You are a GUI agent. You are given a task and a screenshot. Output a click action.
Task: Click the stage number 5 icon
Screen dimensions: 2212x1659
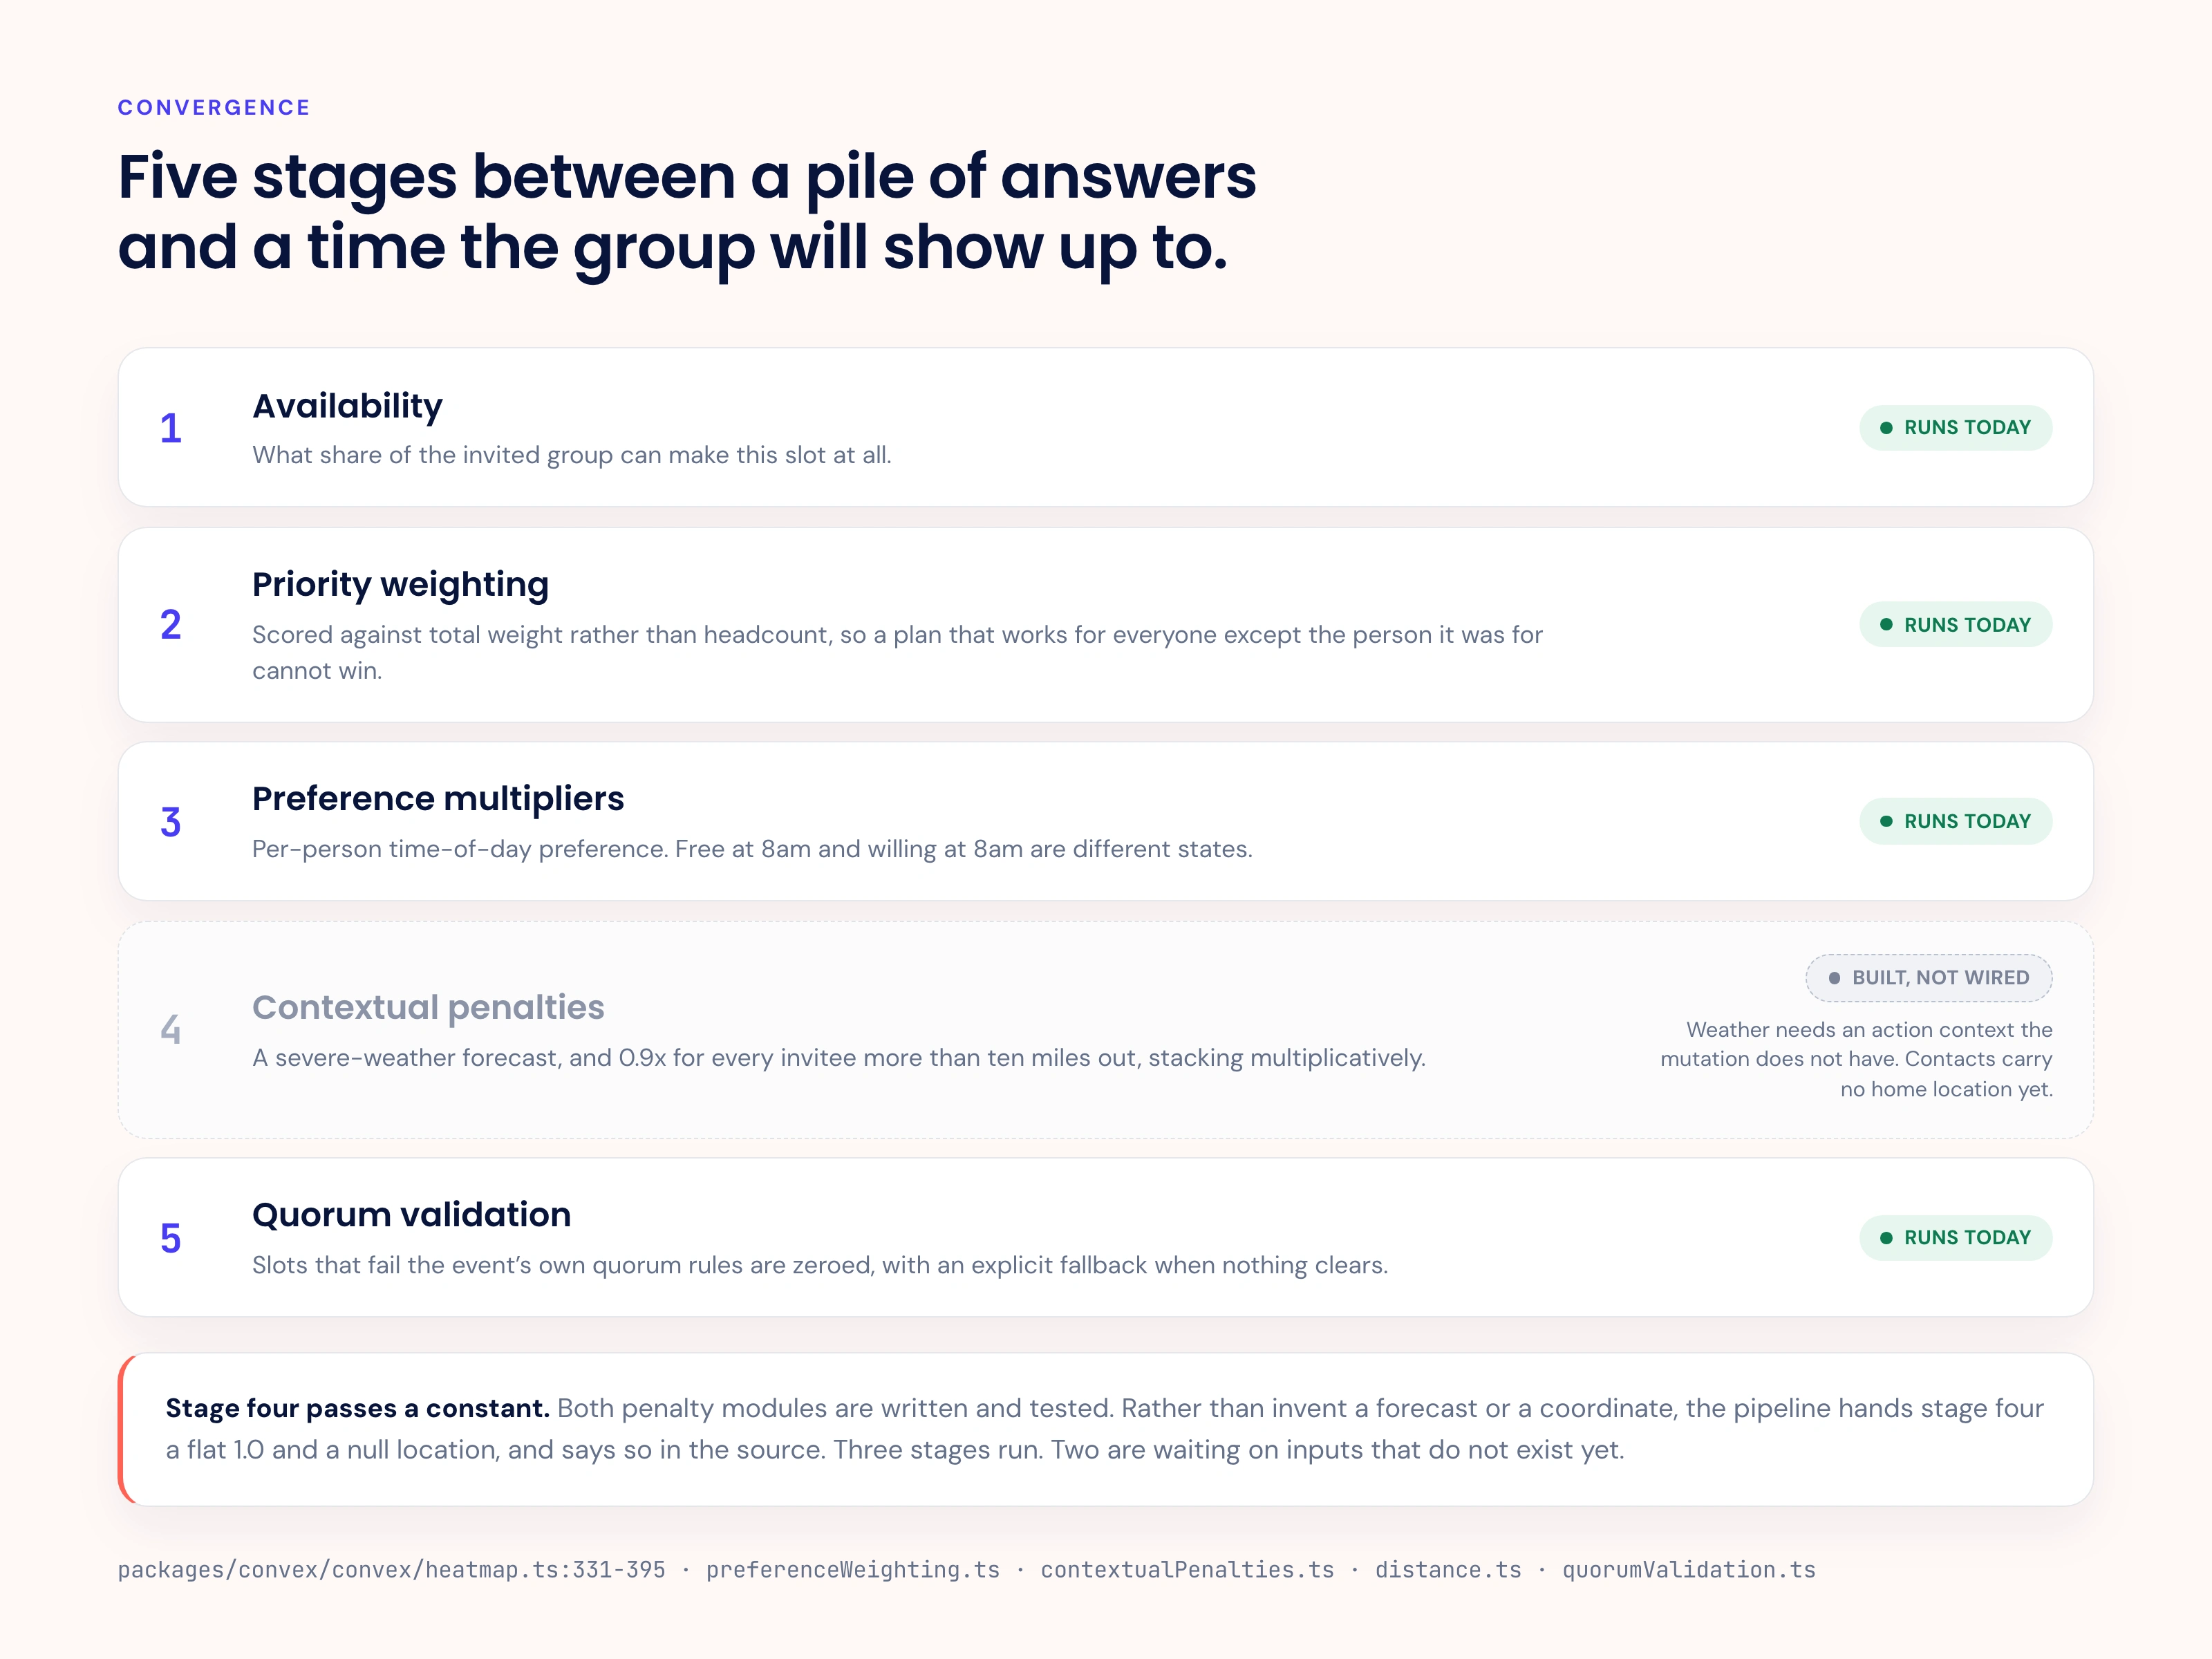pyautogui.click(x=171, y=1238)
